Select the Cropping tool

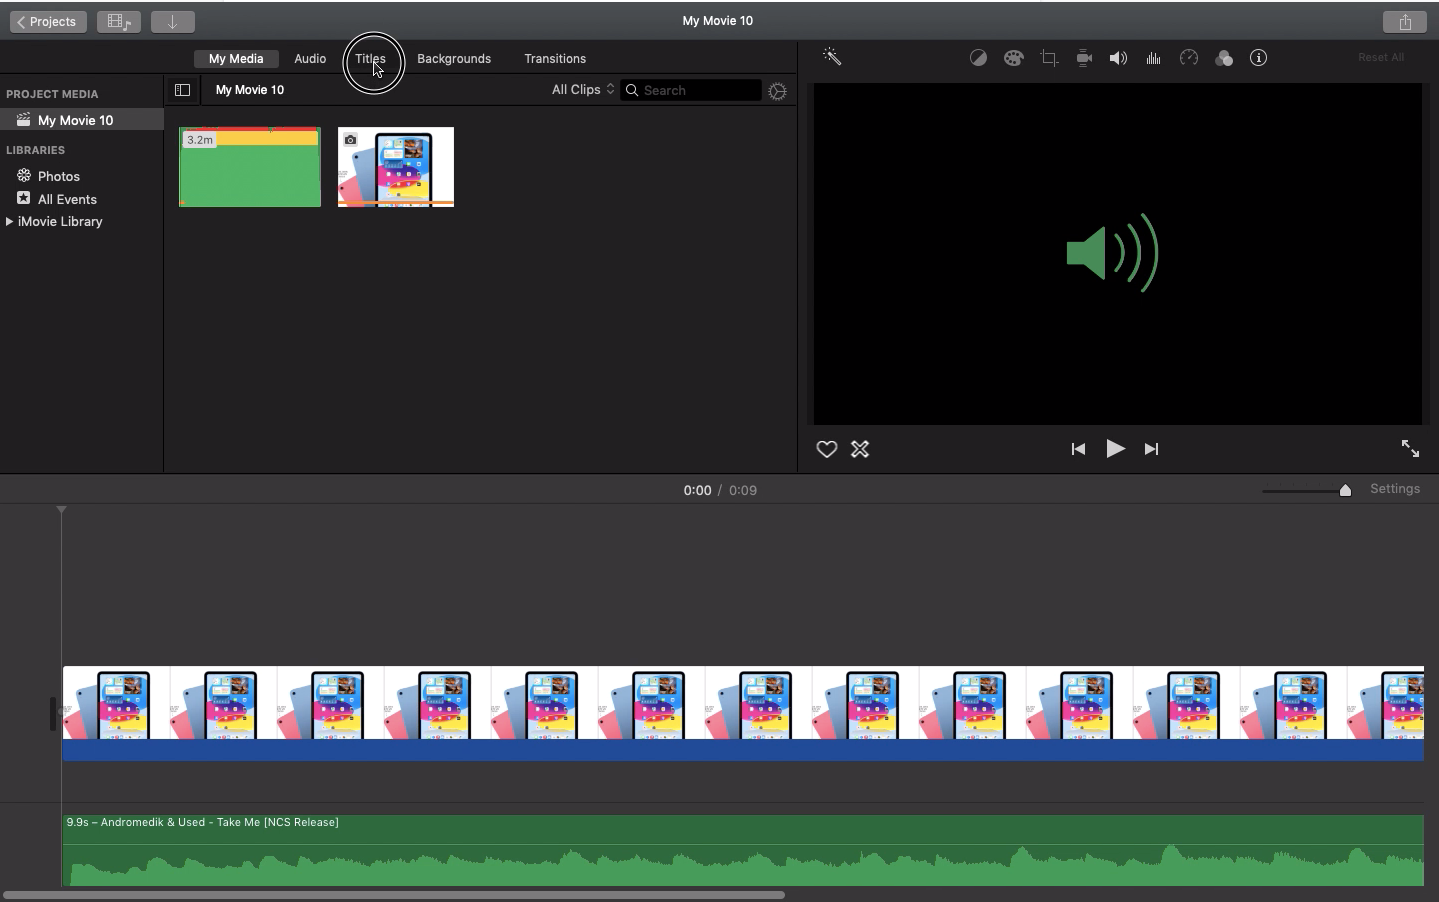click(x=1049, y=58)
